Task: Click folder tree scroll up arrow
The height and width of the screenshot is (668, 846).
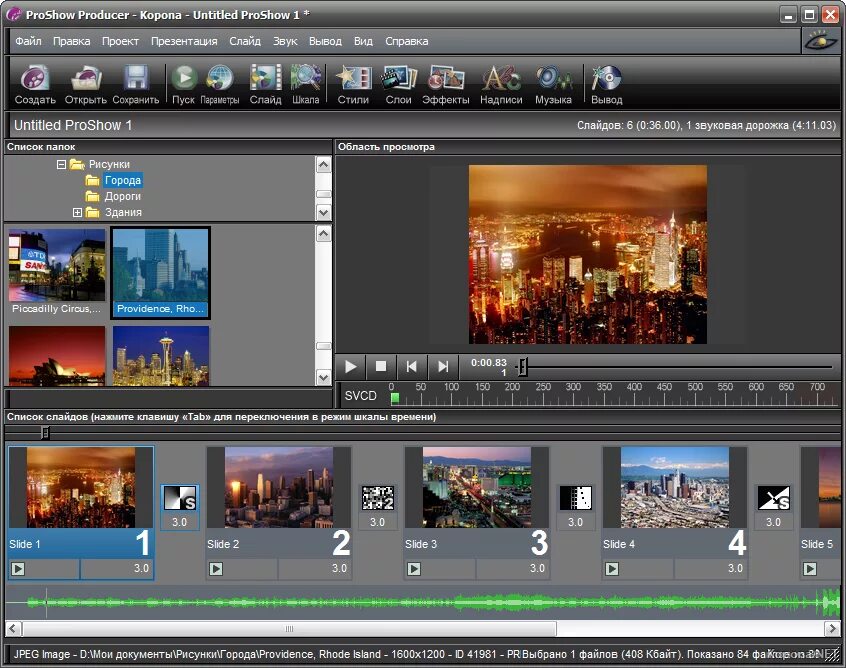Action: [x=324, y=165]
